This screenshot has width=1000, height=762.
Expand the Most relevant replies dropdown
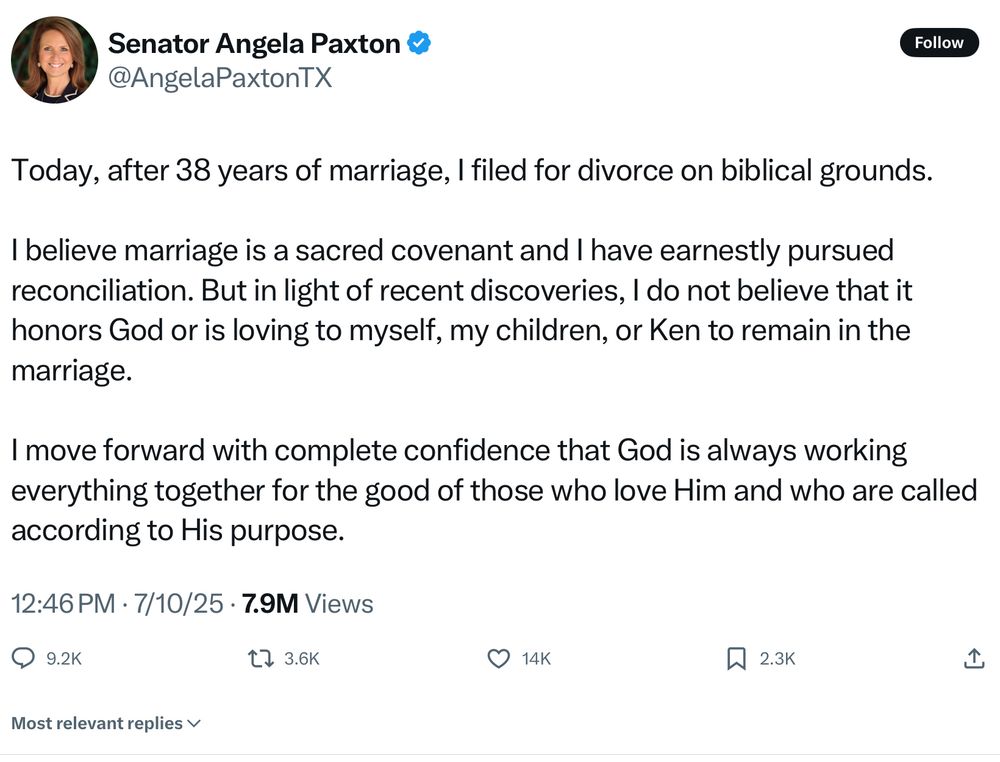tap(106, 723)
